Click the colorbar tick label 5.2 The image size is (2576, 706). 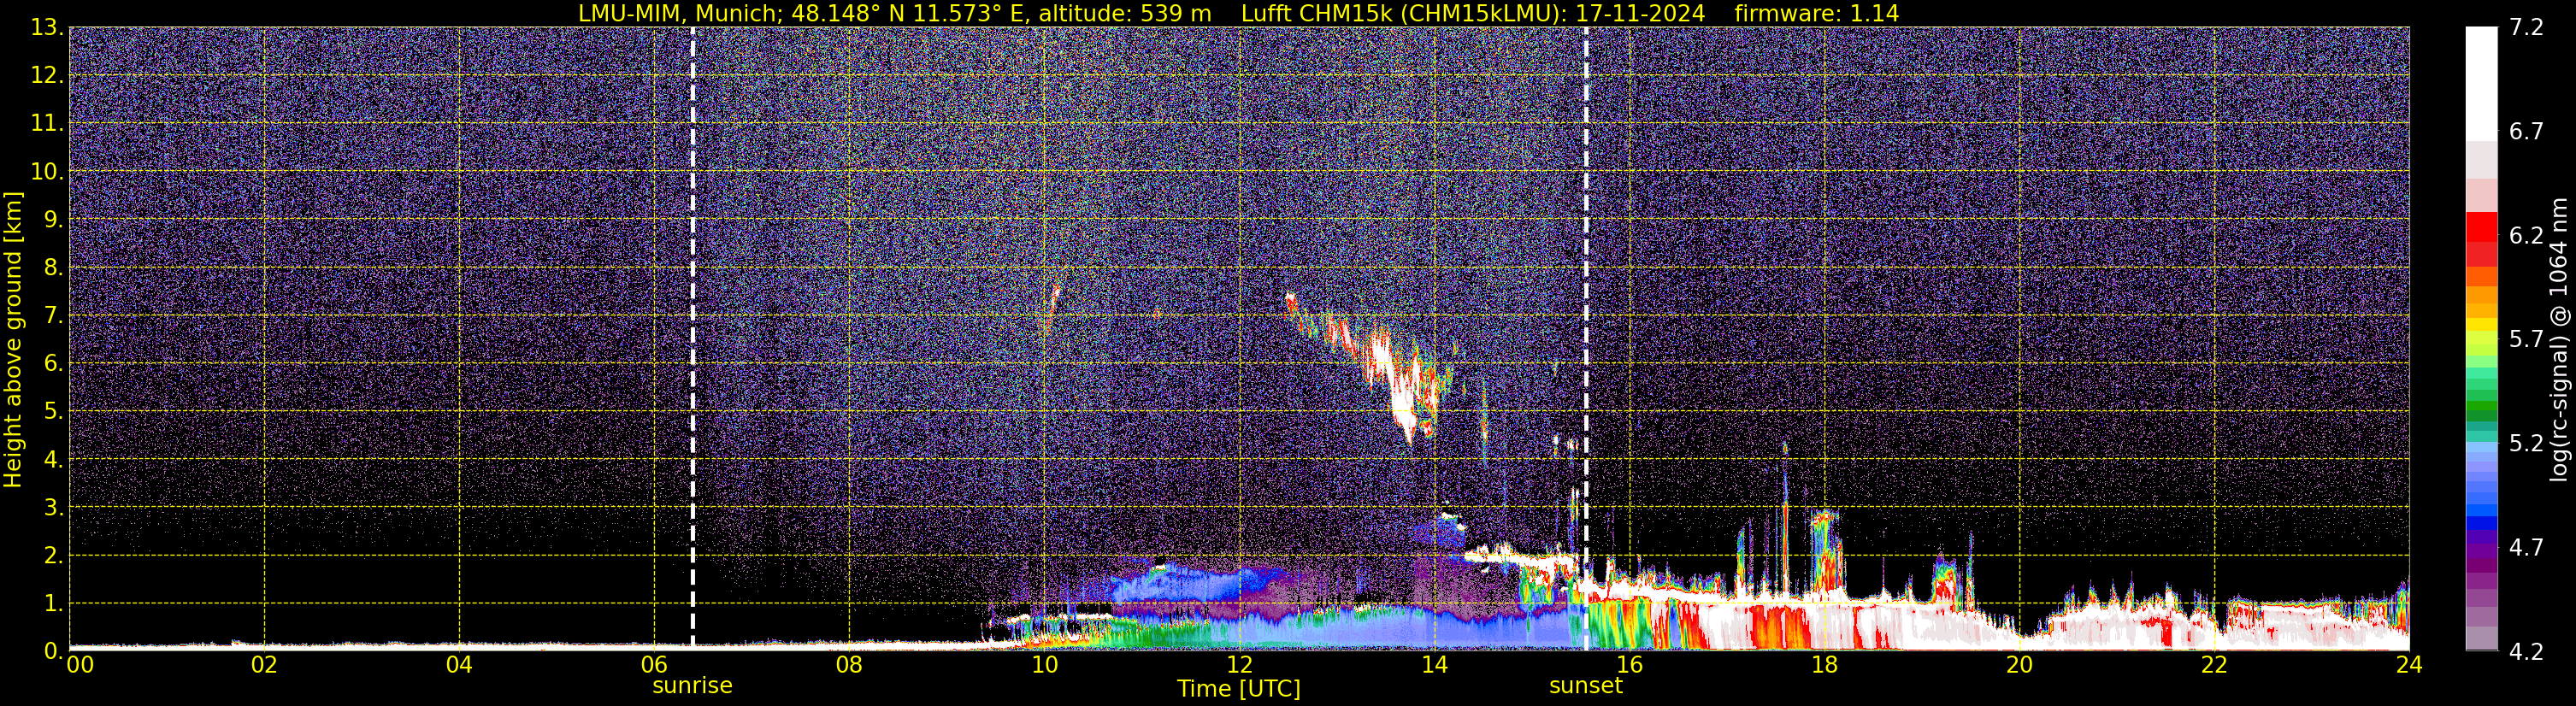click(2526, 443)
